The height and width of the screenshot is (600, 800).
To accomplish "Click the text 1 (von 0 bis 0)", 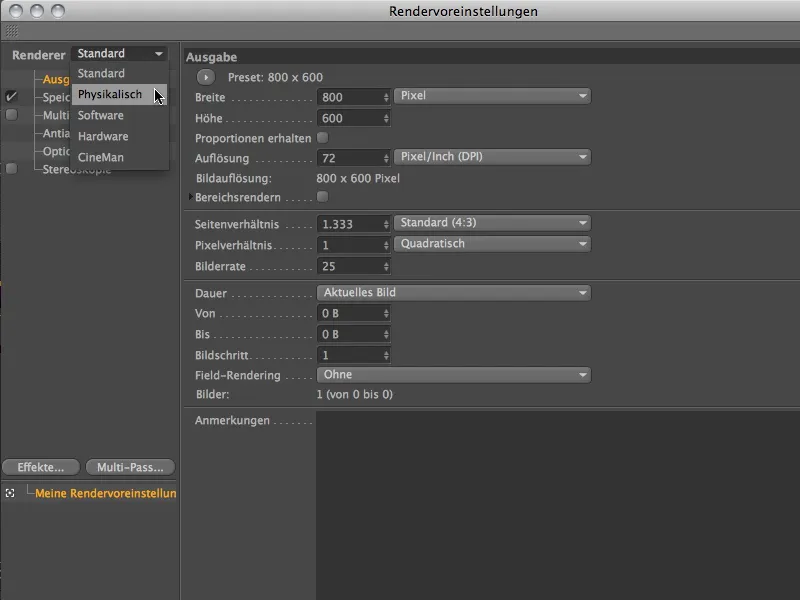I will [355, 394].
